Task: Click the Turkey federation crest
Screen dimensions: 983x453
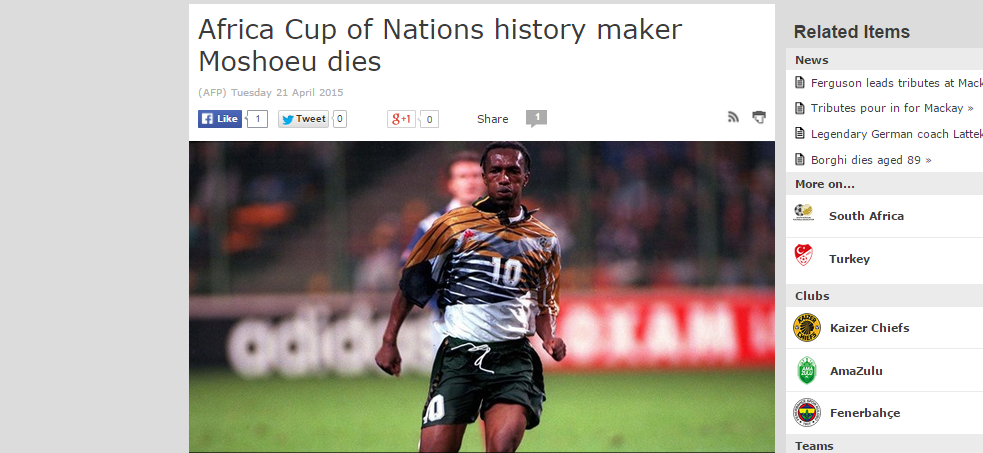Action: pyautogui.click(x=803, y=256)
